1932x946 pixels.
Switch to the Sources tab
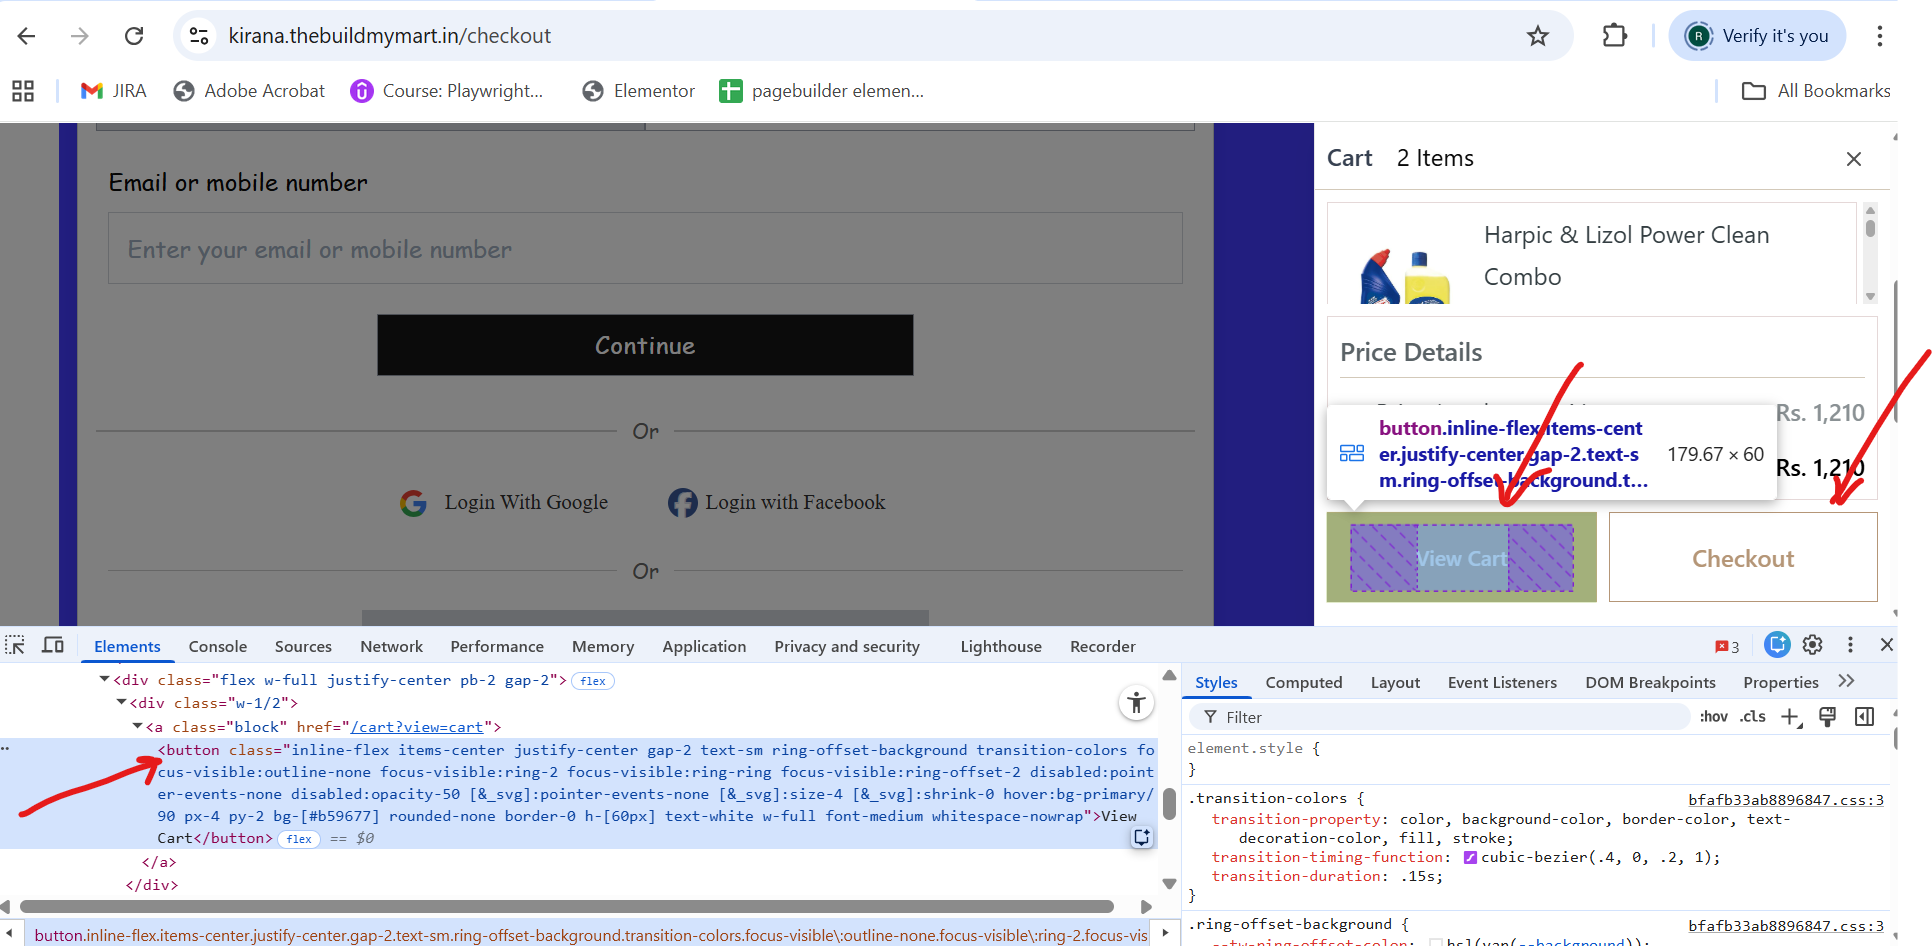point(303,647)
